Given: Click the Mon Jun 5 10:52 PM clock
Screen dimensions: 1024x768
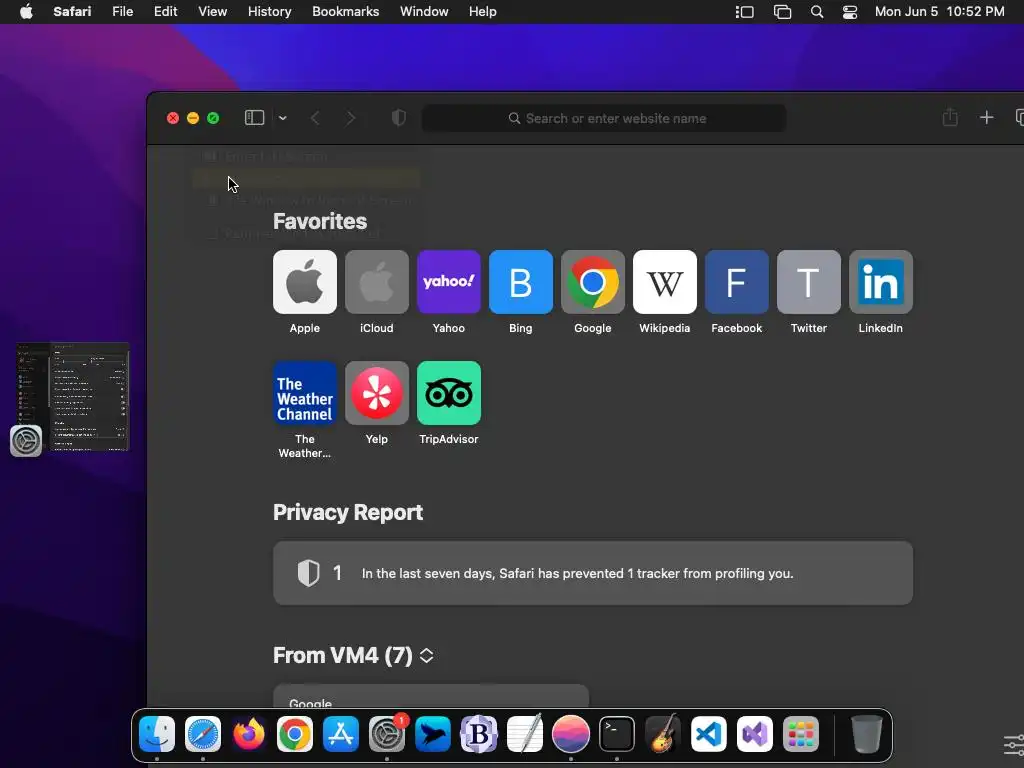Looking at the screenshot, I should click(939, 12).
